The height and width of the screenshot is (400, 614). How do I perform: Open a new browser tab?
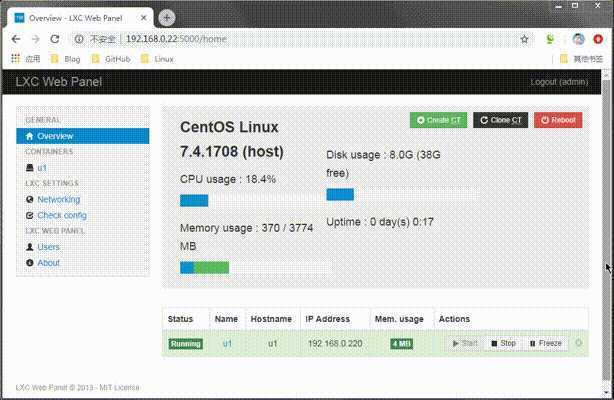tap(167, 18)
